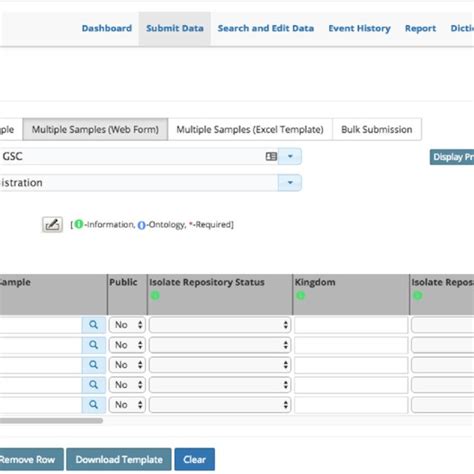Click info icon under Isolate Repository Status
This screenshot has width=474, height=474.
pyautogui.click(x=155, y=295)
